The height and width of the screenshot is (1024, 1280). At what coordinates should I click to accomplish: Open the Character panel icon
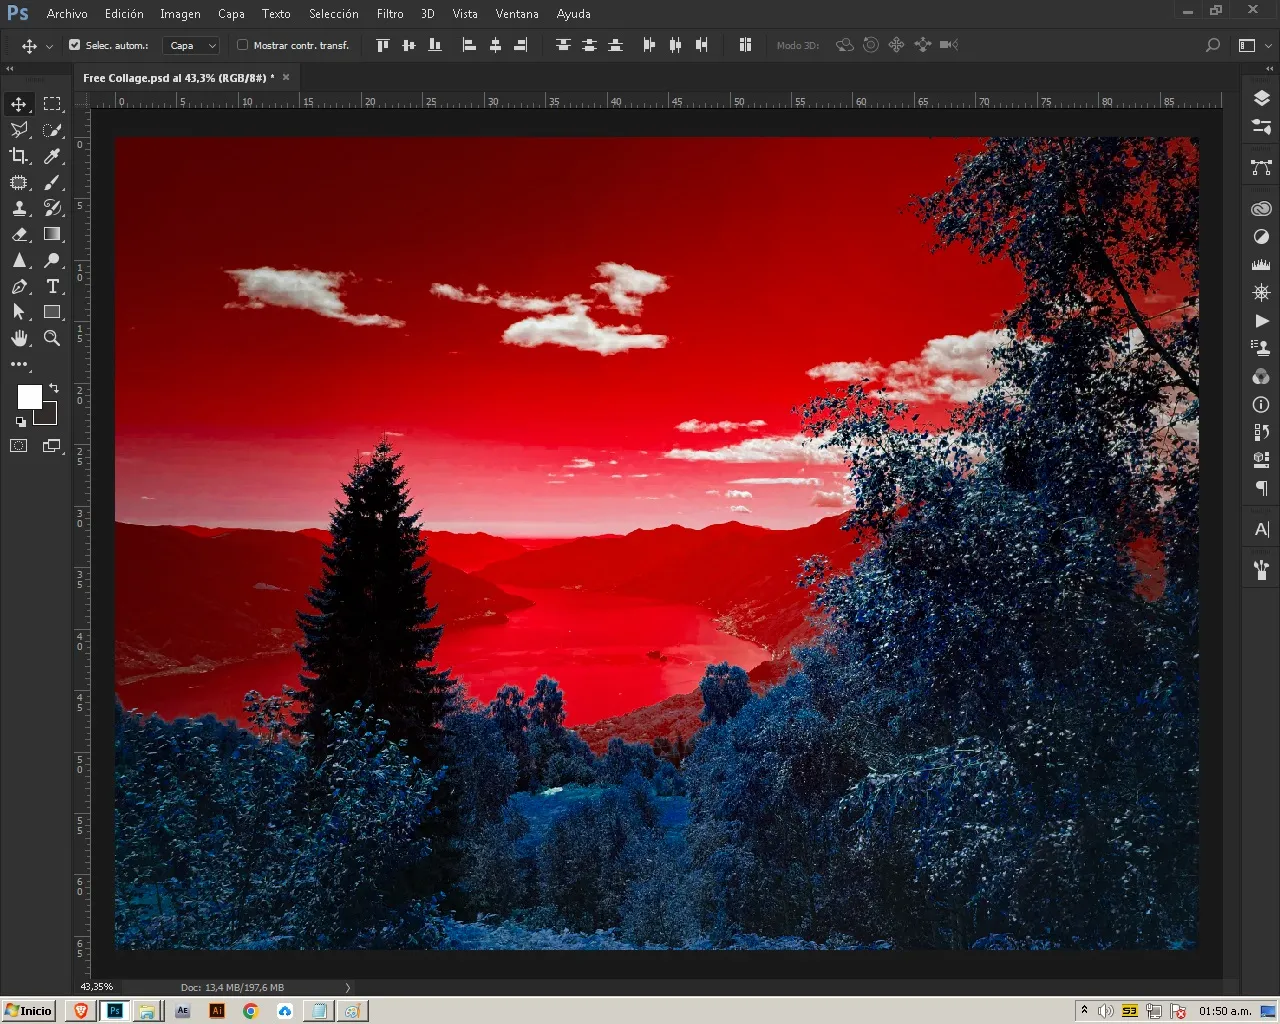pyautogui.click(x=1261, y=529)
